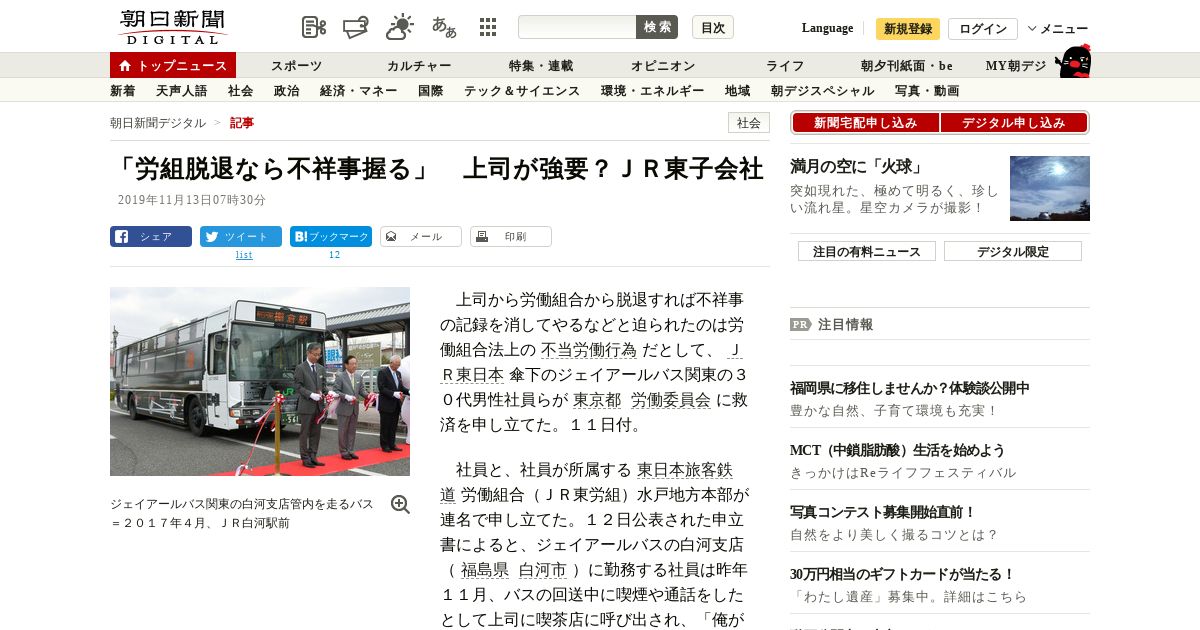Select 朝デジスペシャル in sub navigation
1200x630 pixels.
[x=822, y=91]
